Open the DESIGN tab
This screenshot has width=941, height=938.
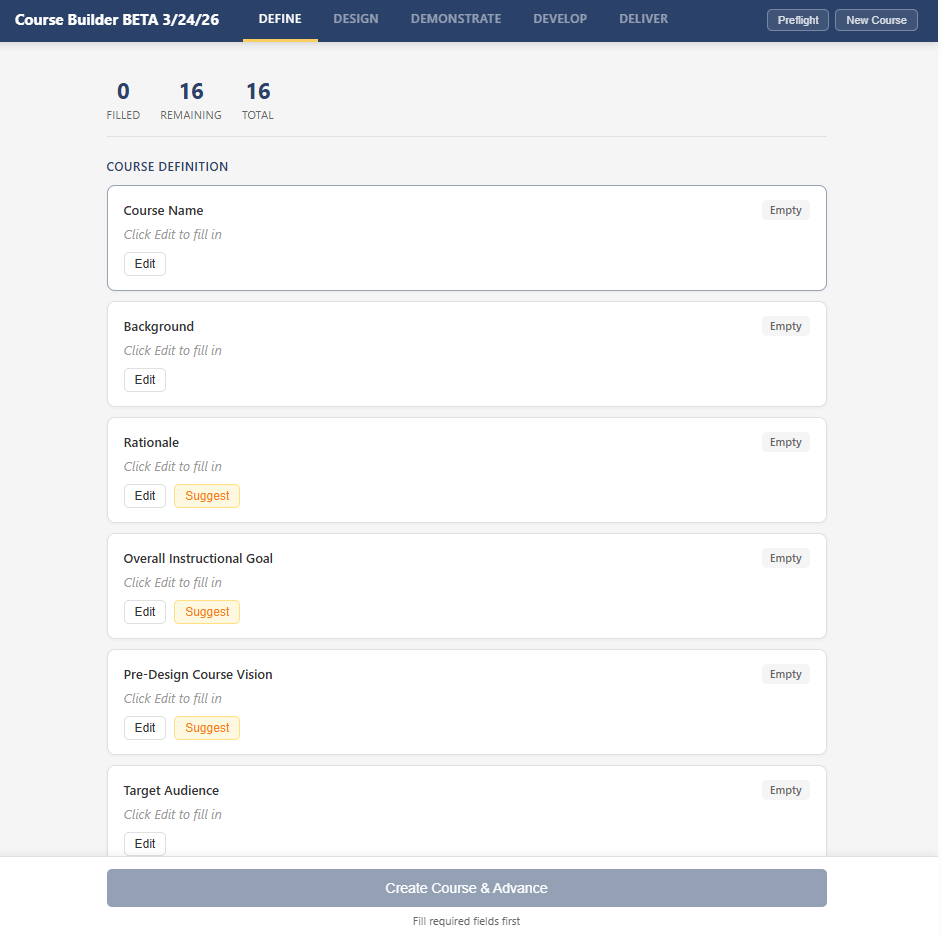(x=356, y=19)
